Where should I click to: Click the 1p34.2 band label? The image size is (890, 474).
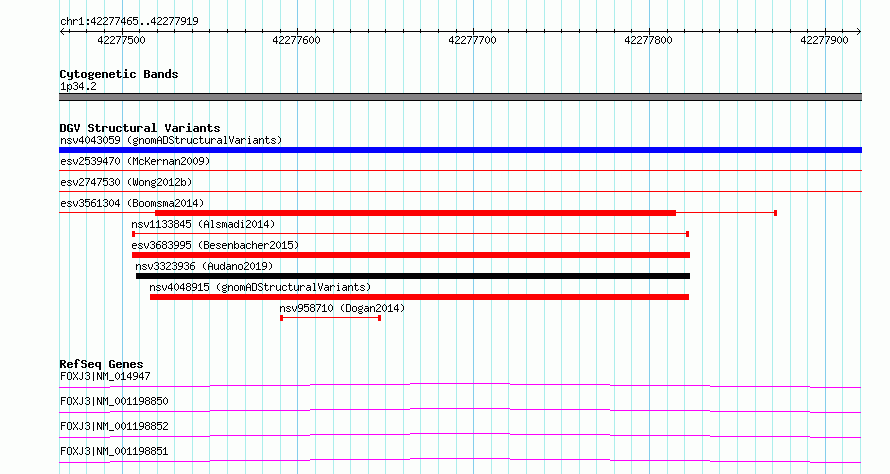click(78, 86)
